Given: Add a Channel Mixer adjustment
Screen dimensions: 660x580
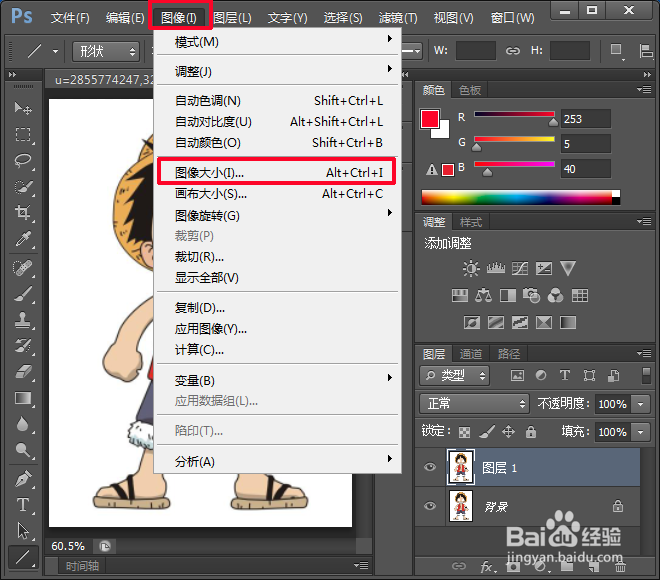Looking at the screenshot, I should point(556,295).
